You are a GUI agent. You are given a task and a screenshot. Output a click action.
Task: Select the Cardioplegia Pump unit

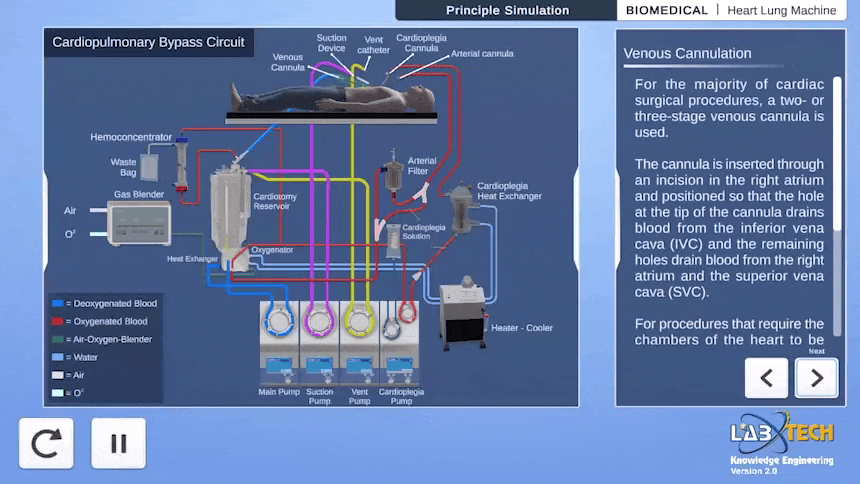pos(400,342)
